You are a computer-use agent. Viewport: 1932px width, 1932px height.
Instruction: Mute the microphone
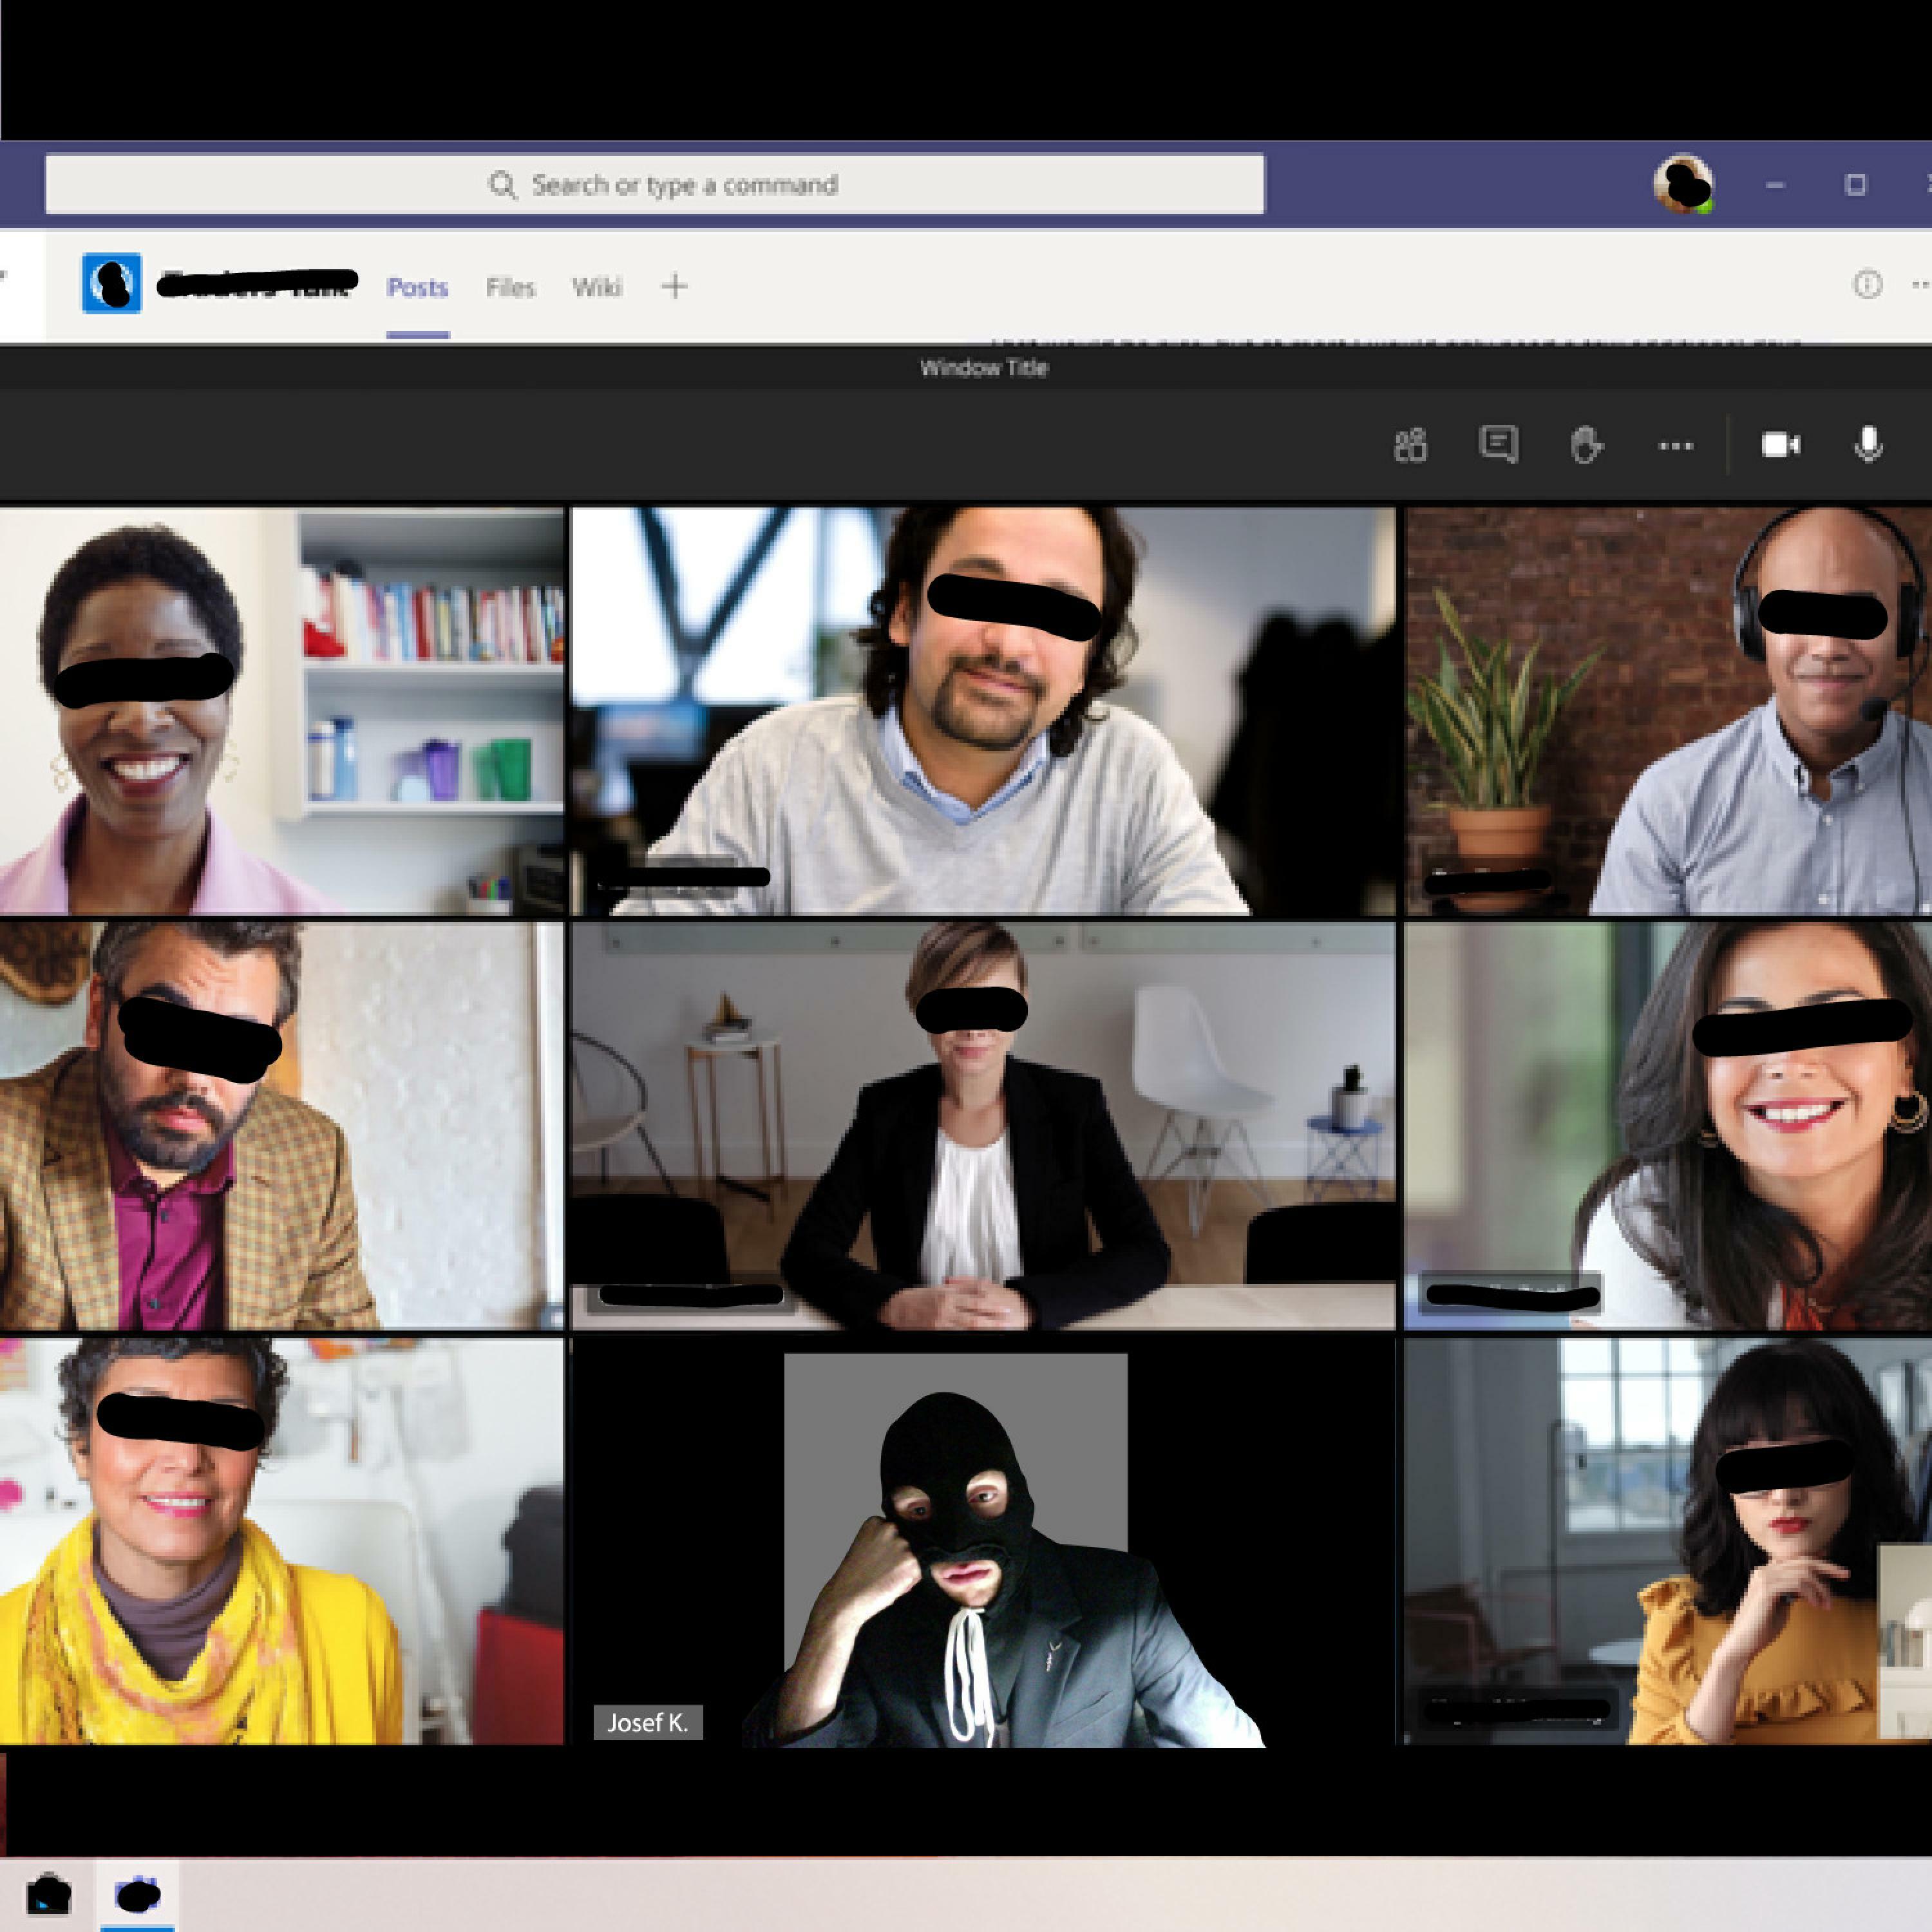point(1868,444)
